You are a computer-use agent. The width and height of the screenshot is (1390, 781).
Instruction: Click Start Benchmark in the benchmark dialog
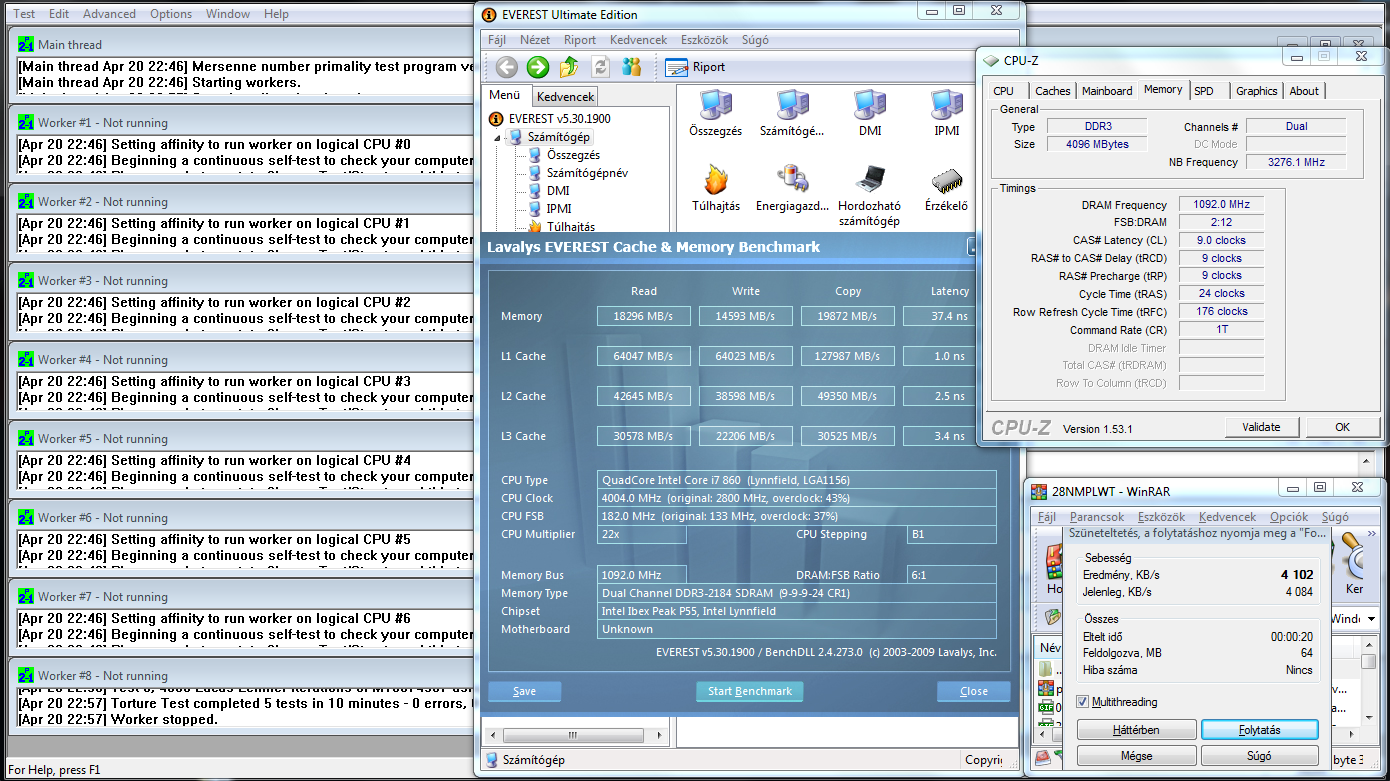pos(749,691)
